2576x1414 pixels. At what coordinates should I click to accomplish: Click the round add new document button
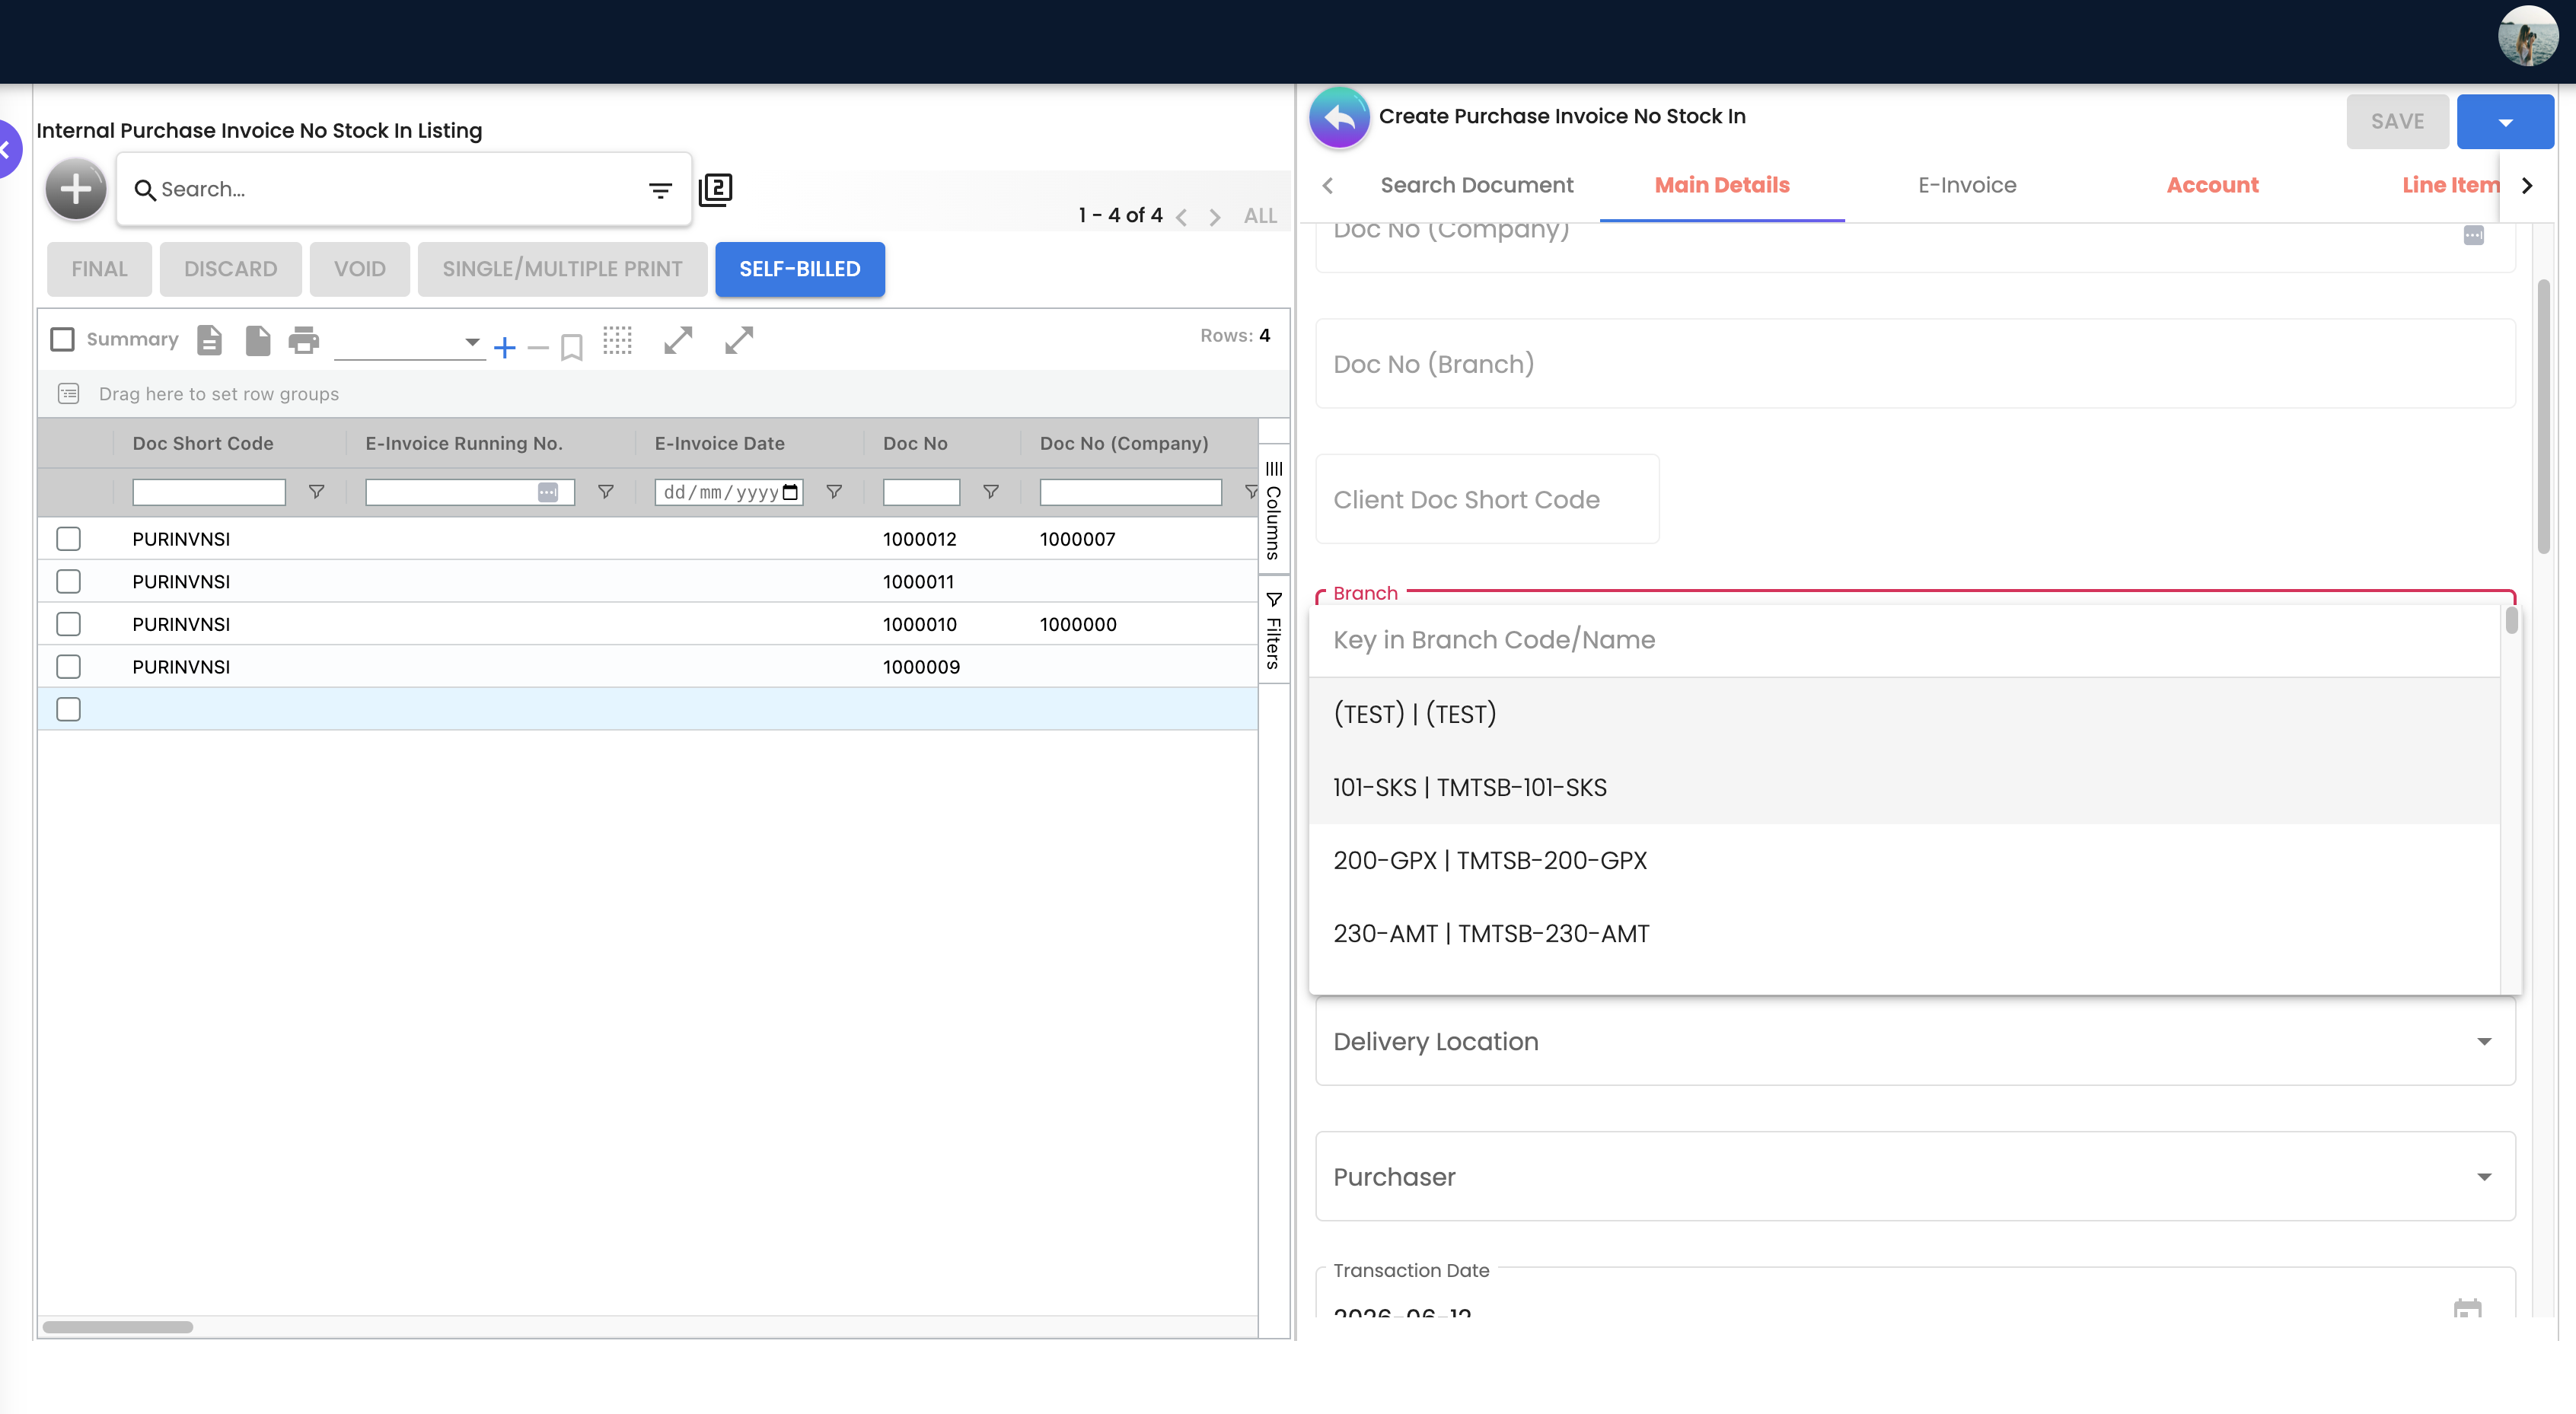[x=76, y=189]
